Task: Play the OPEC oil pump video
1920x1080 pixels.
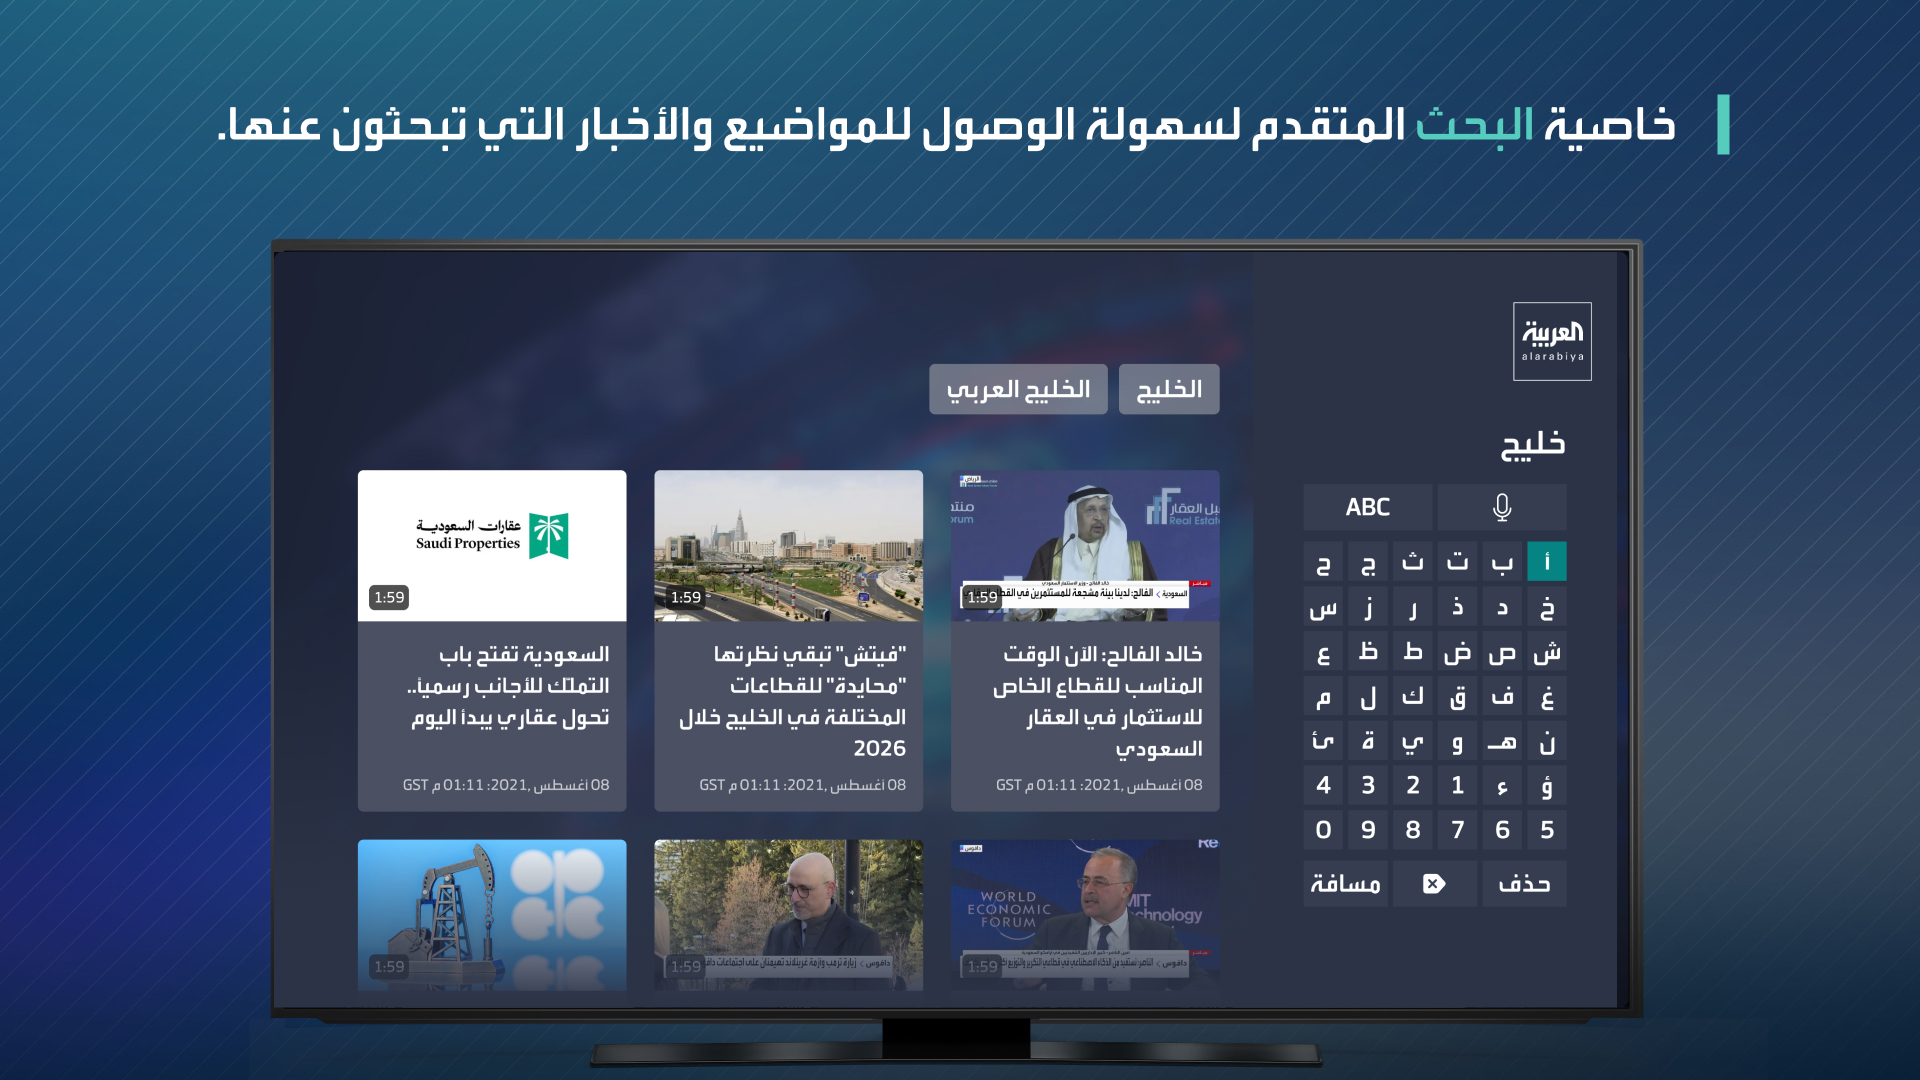Action: point(492,915)
